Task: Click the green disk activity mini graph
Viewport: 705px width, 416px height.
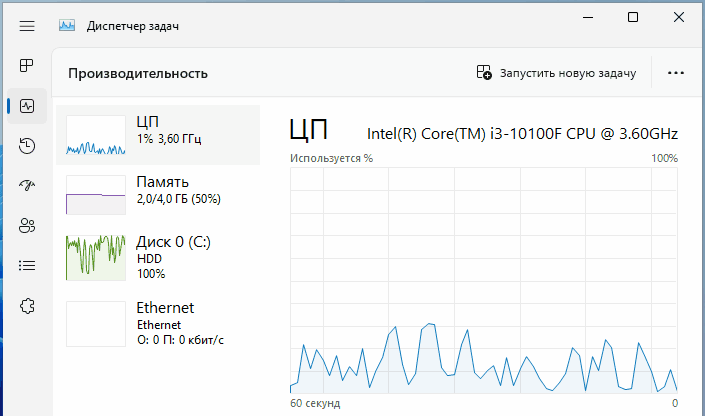Action: click(96, 258)
